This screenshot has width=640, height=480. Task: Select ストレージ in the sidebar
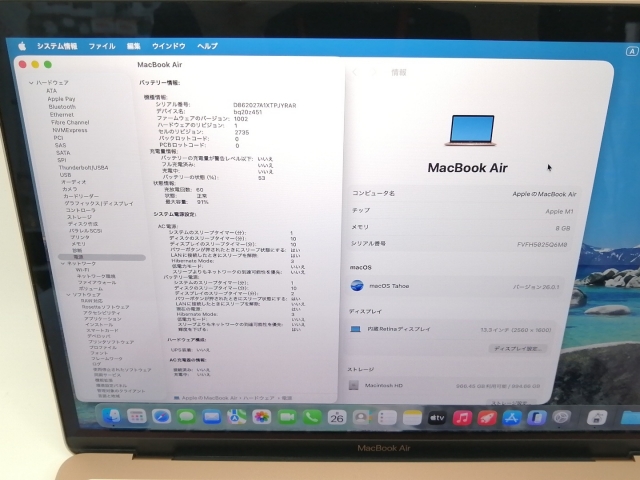click(x=79, y=217)
